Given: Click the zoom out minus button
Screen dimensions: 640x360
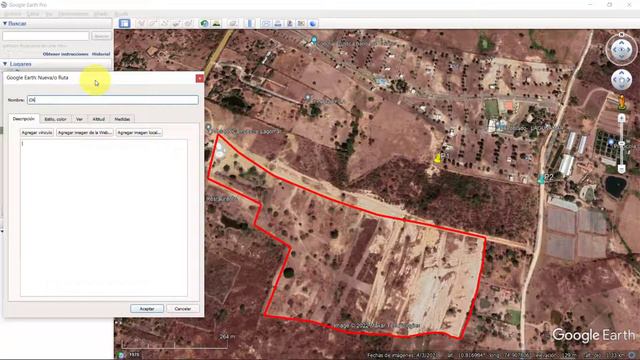Looking at the screenshot, I should 621,169.
